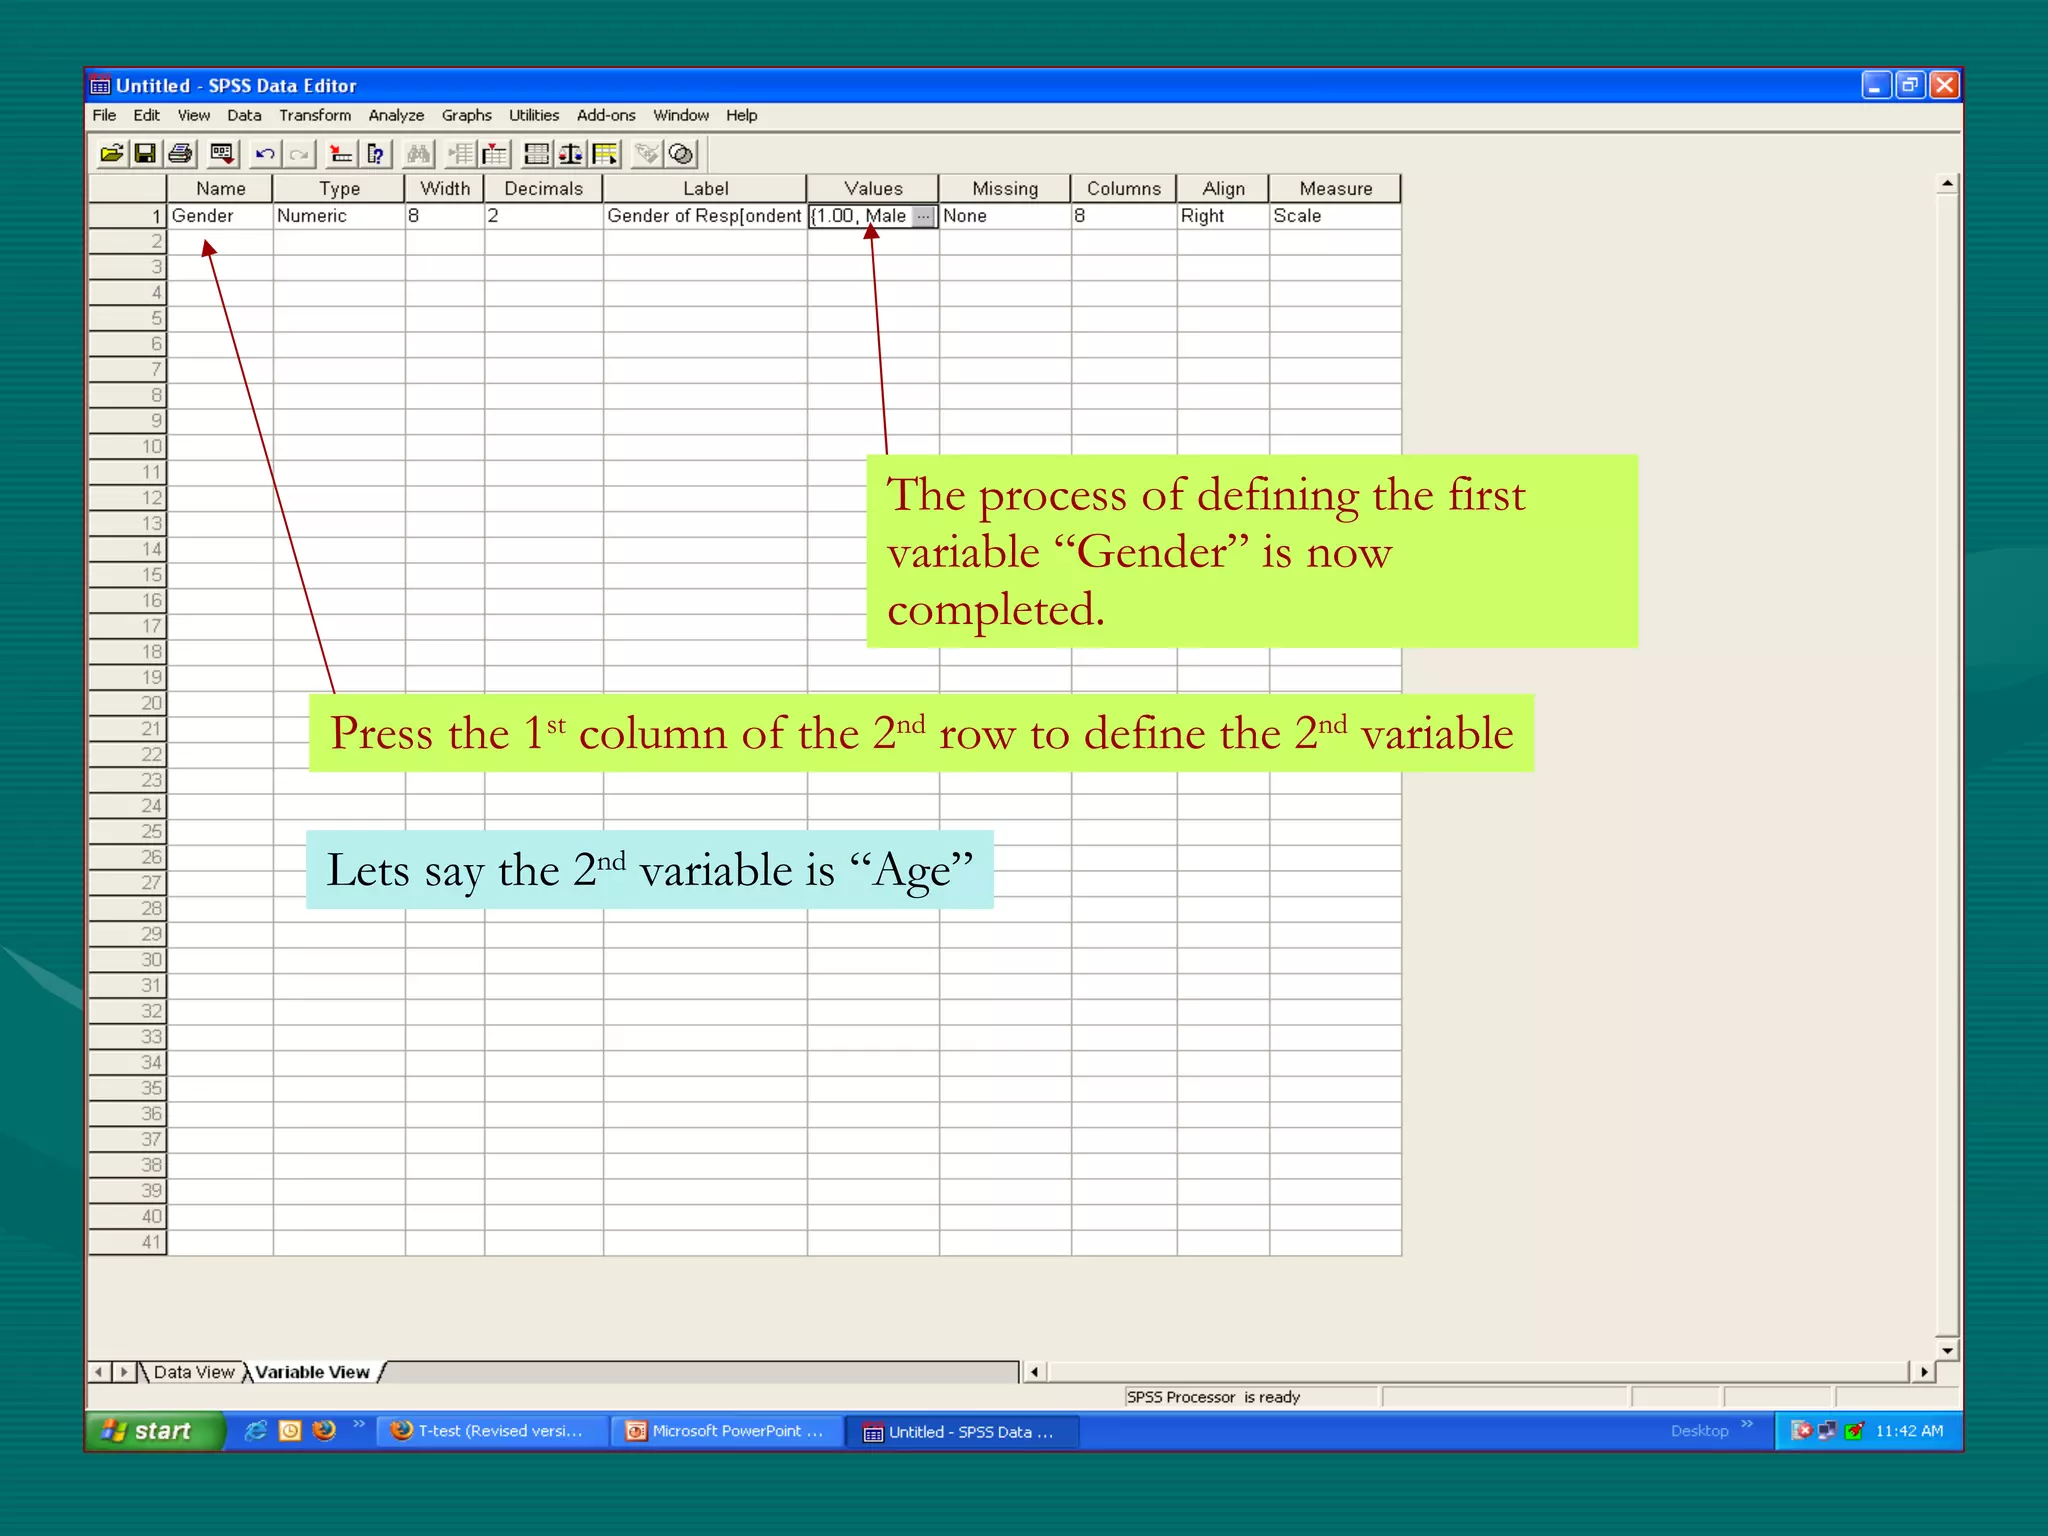Click the Name cell in row 2
The height and width of the screenshot is (1536, 2048).
[220, 242]
